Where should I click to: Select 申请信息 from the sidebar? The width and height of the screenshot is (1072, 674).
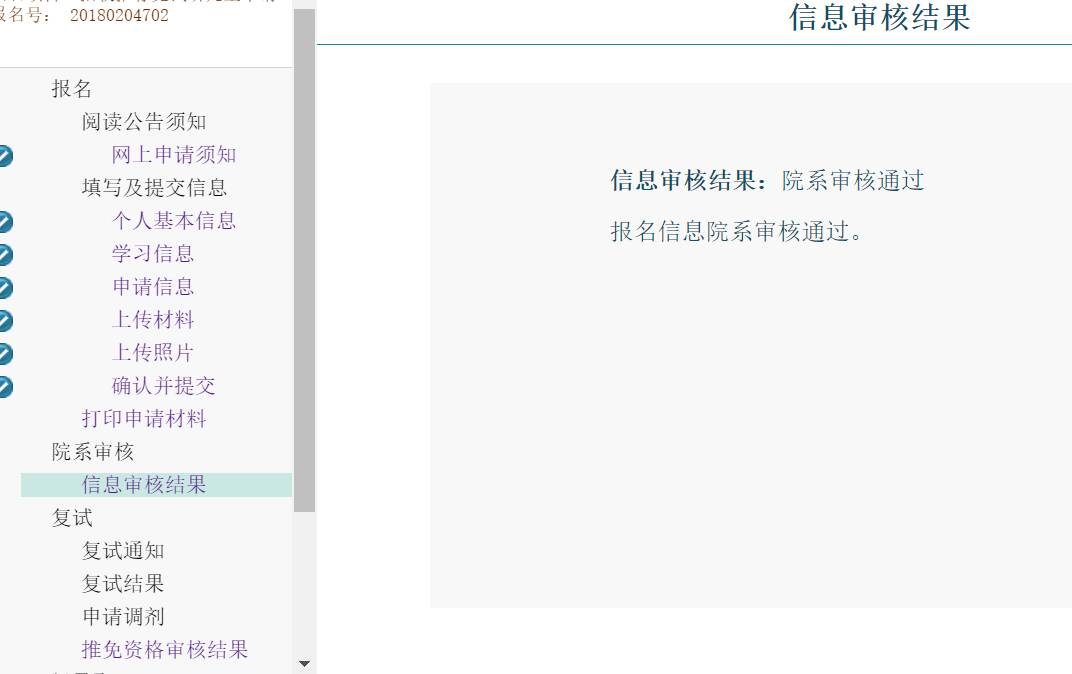(153, 287)
